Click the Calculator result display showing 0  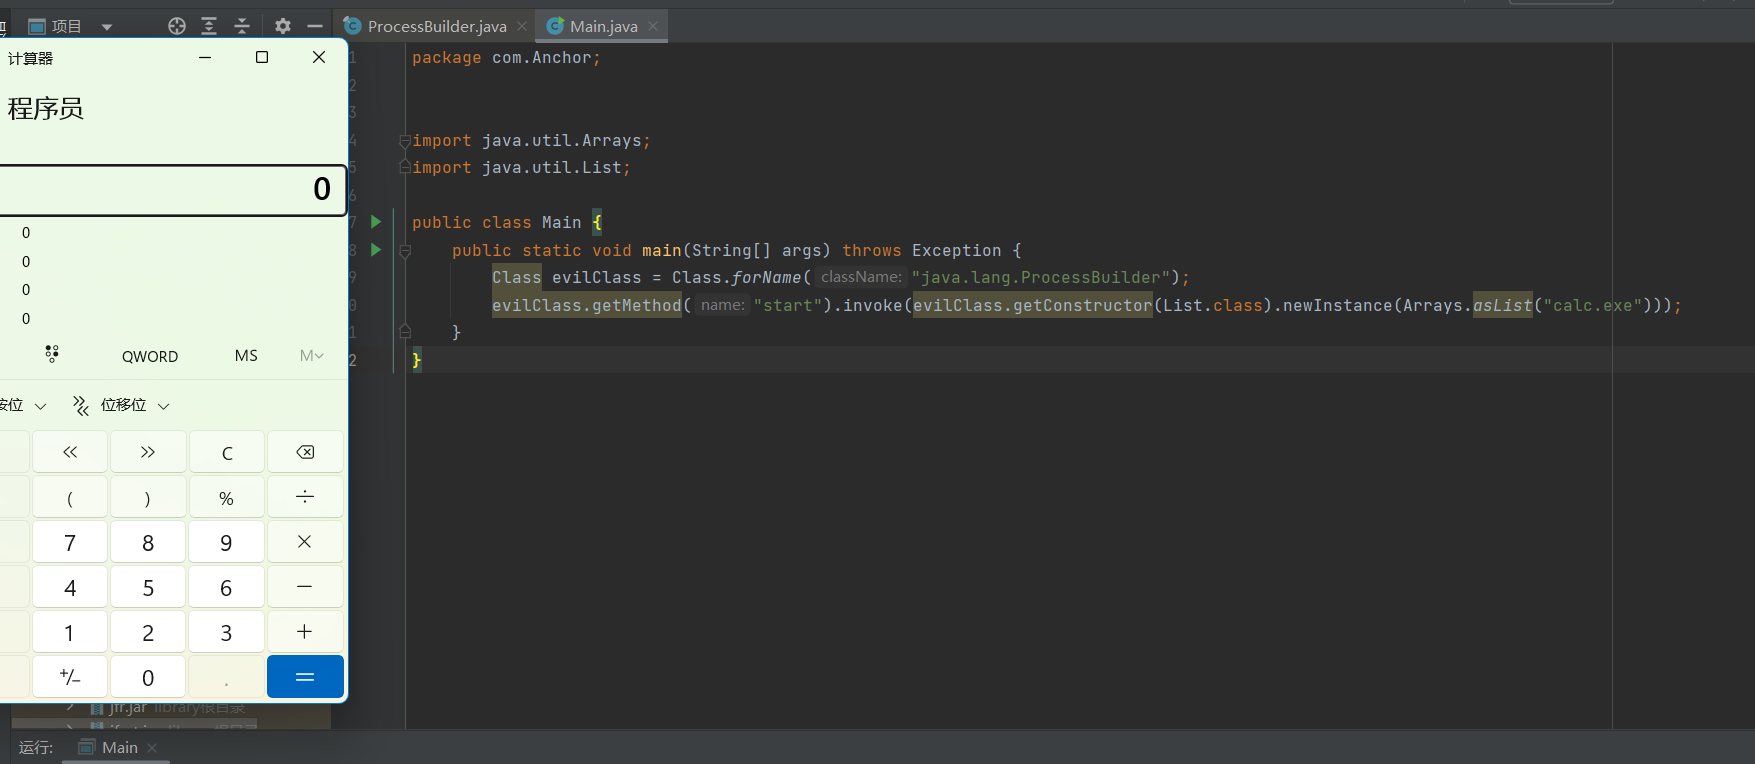(x=172, y=190)
